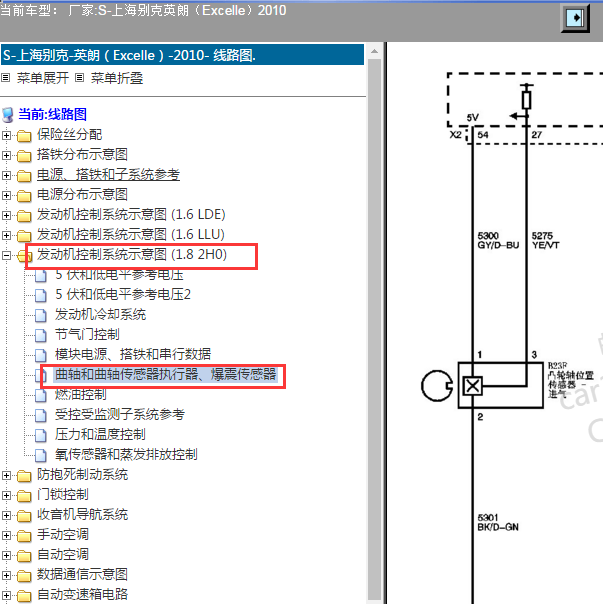Click the 手动空调 folder icon
This screenshot has width=603, height=604.
(x=24, y=536)
